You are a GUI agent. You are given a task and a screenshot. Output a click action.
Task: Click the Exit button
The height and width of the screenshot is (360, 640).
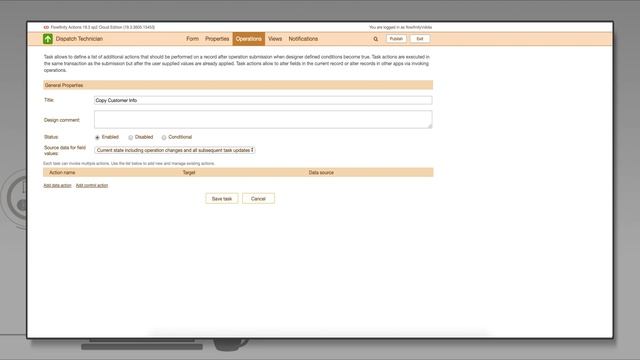420,39
